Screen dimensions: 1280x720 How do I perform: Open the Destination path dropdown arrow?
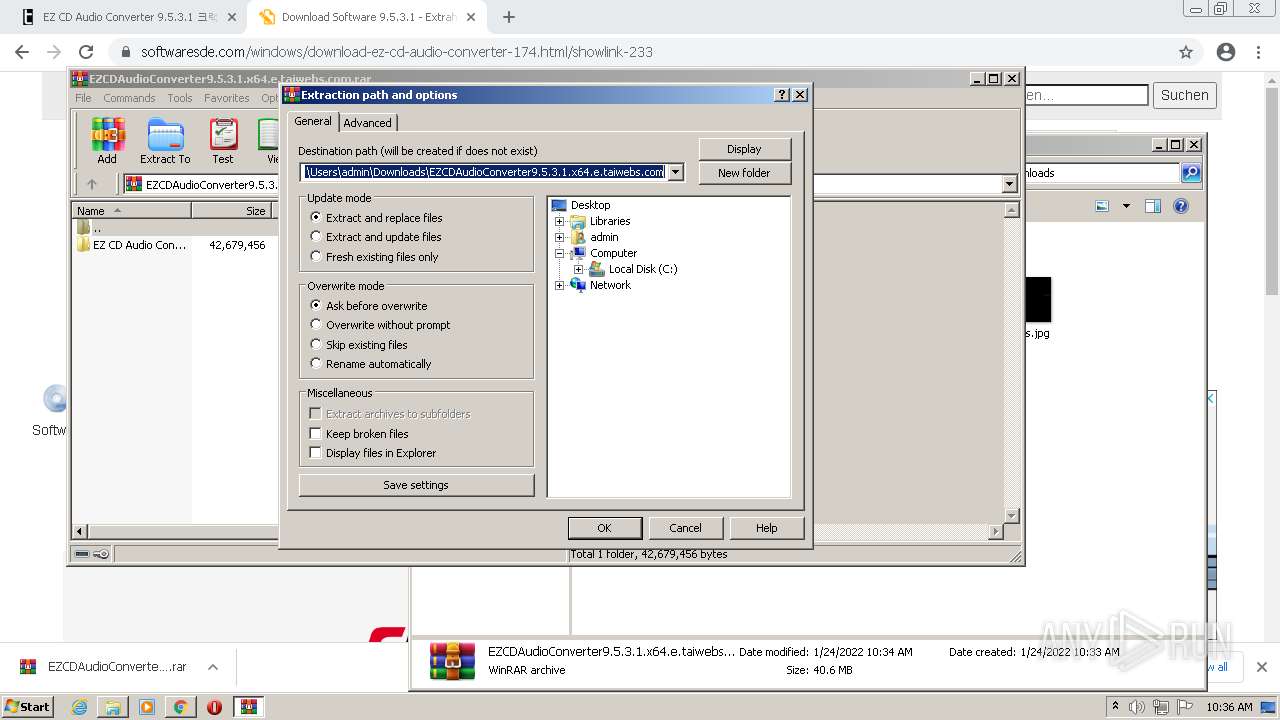675,172
